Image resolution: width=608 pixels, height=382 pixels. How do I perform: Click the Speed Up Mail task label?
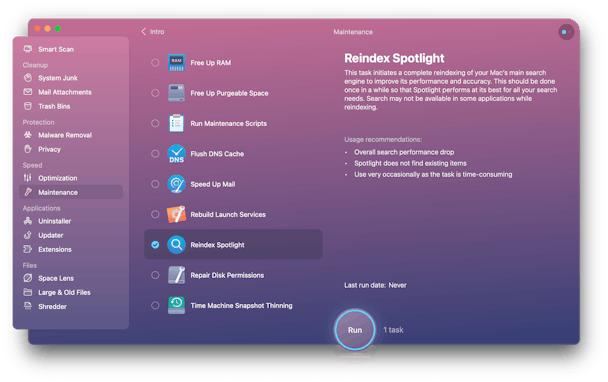point(212,184)
